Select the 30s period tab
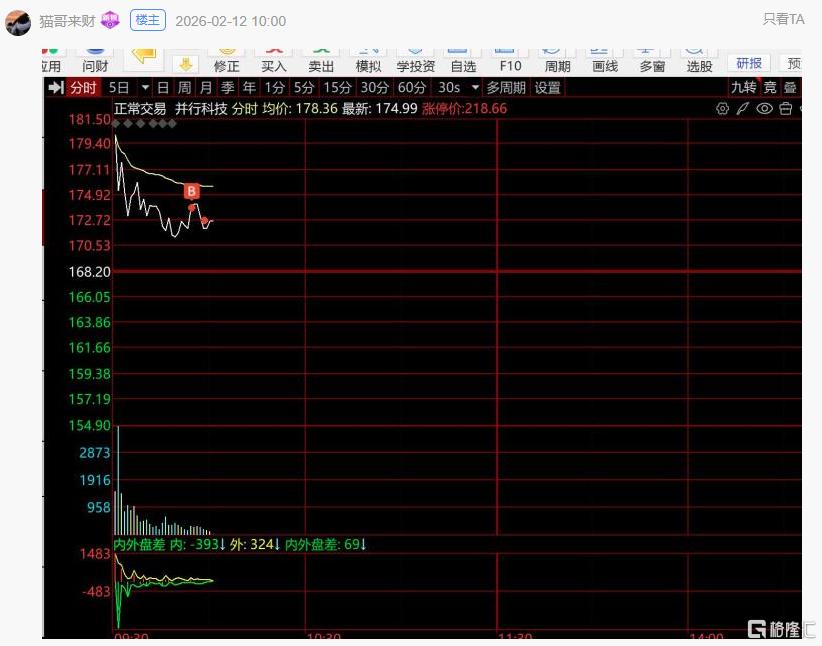The height and width of the screenshot is (646, 822). pos(449,88)
